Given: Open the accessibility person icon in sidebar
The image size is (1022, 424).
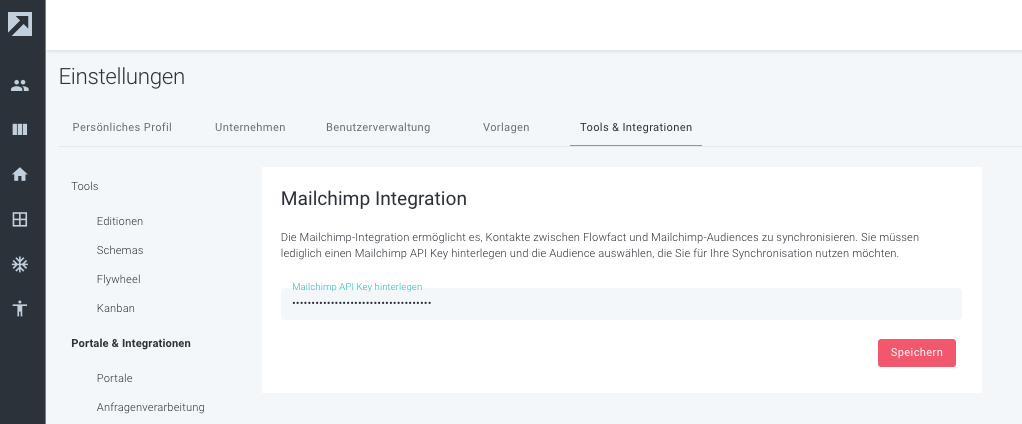Looking at the screenshot, I should (20, 307).
